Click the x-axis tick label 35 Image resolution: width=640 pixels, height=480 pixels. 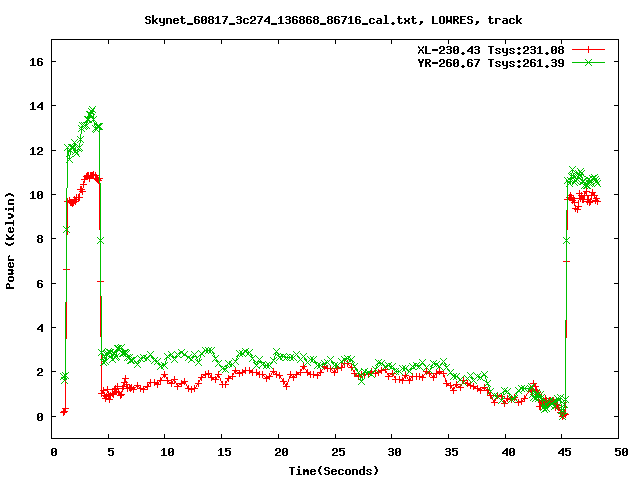[451, 452]
